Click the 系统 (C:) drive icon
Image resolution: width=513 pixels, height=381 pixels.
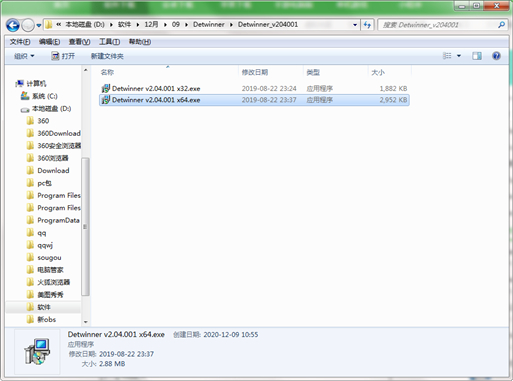coord(25,96)
